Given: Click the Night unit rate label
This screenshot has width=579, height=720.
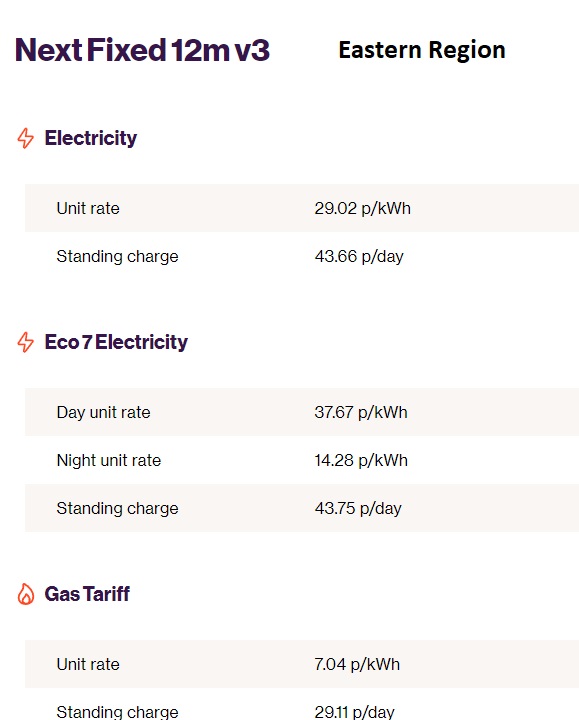Looking at the screenshot, I should pyautogui.click(x=109, y=460).
